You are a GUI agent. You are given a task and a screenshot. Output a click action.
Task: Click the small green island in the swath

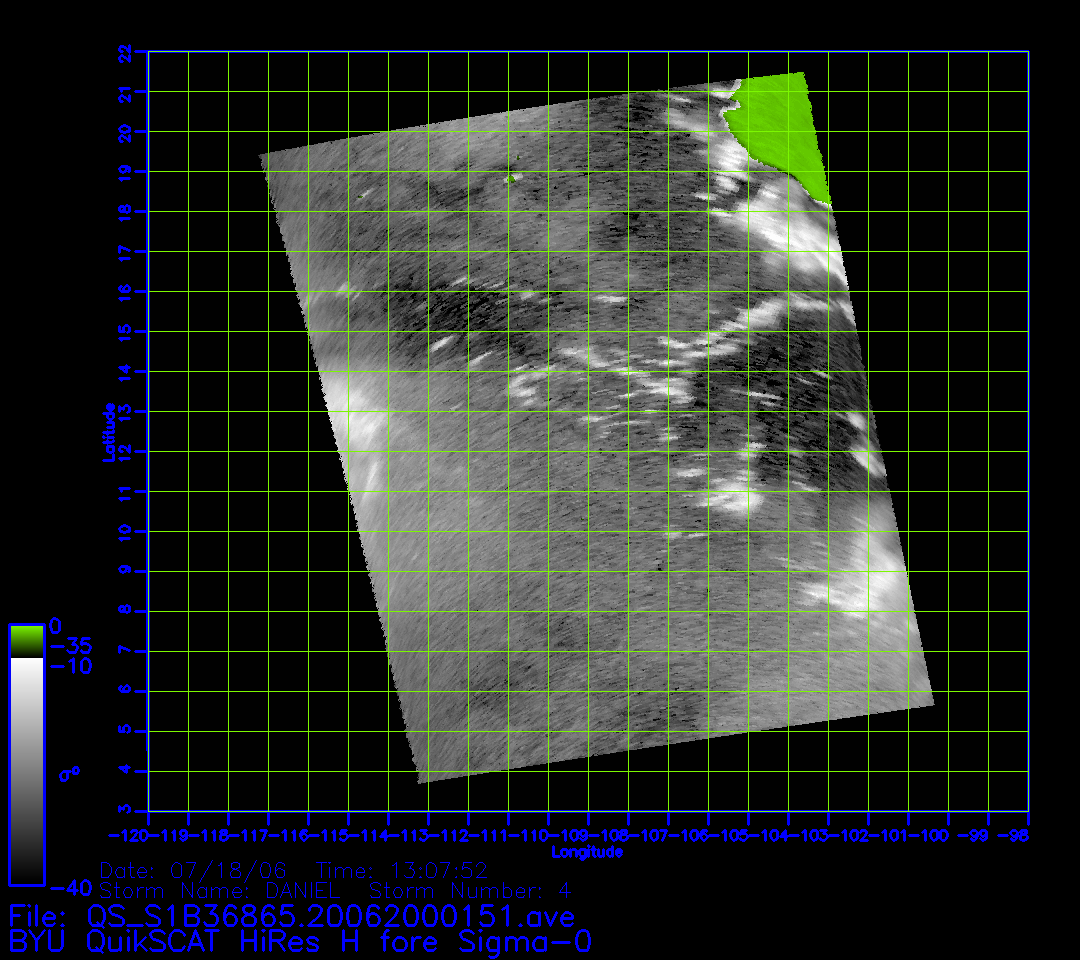point(511,178)
